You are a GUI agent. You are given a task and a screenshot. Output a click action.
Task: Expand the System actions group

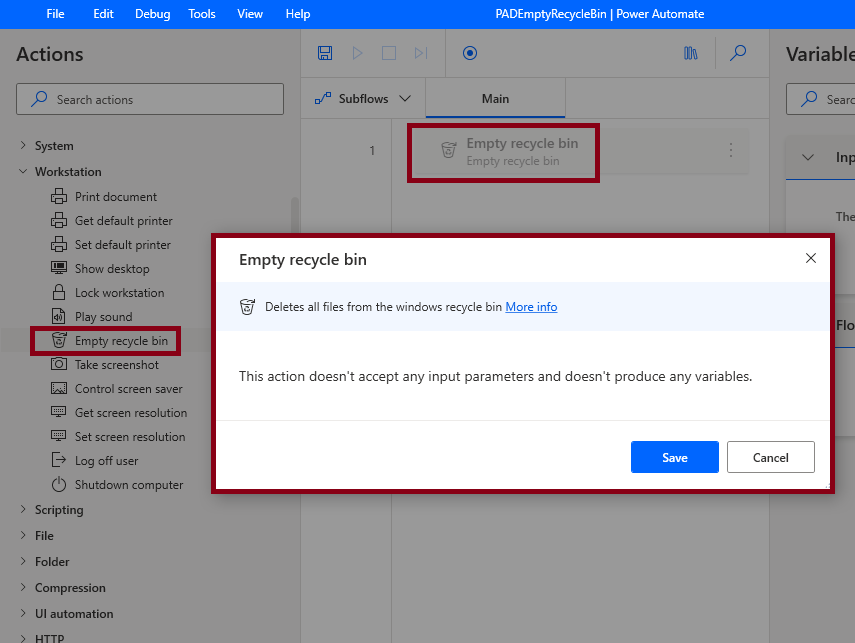pos(23,145)
